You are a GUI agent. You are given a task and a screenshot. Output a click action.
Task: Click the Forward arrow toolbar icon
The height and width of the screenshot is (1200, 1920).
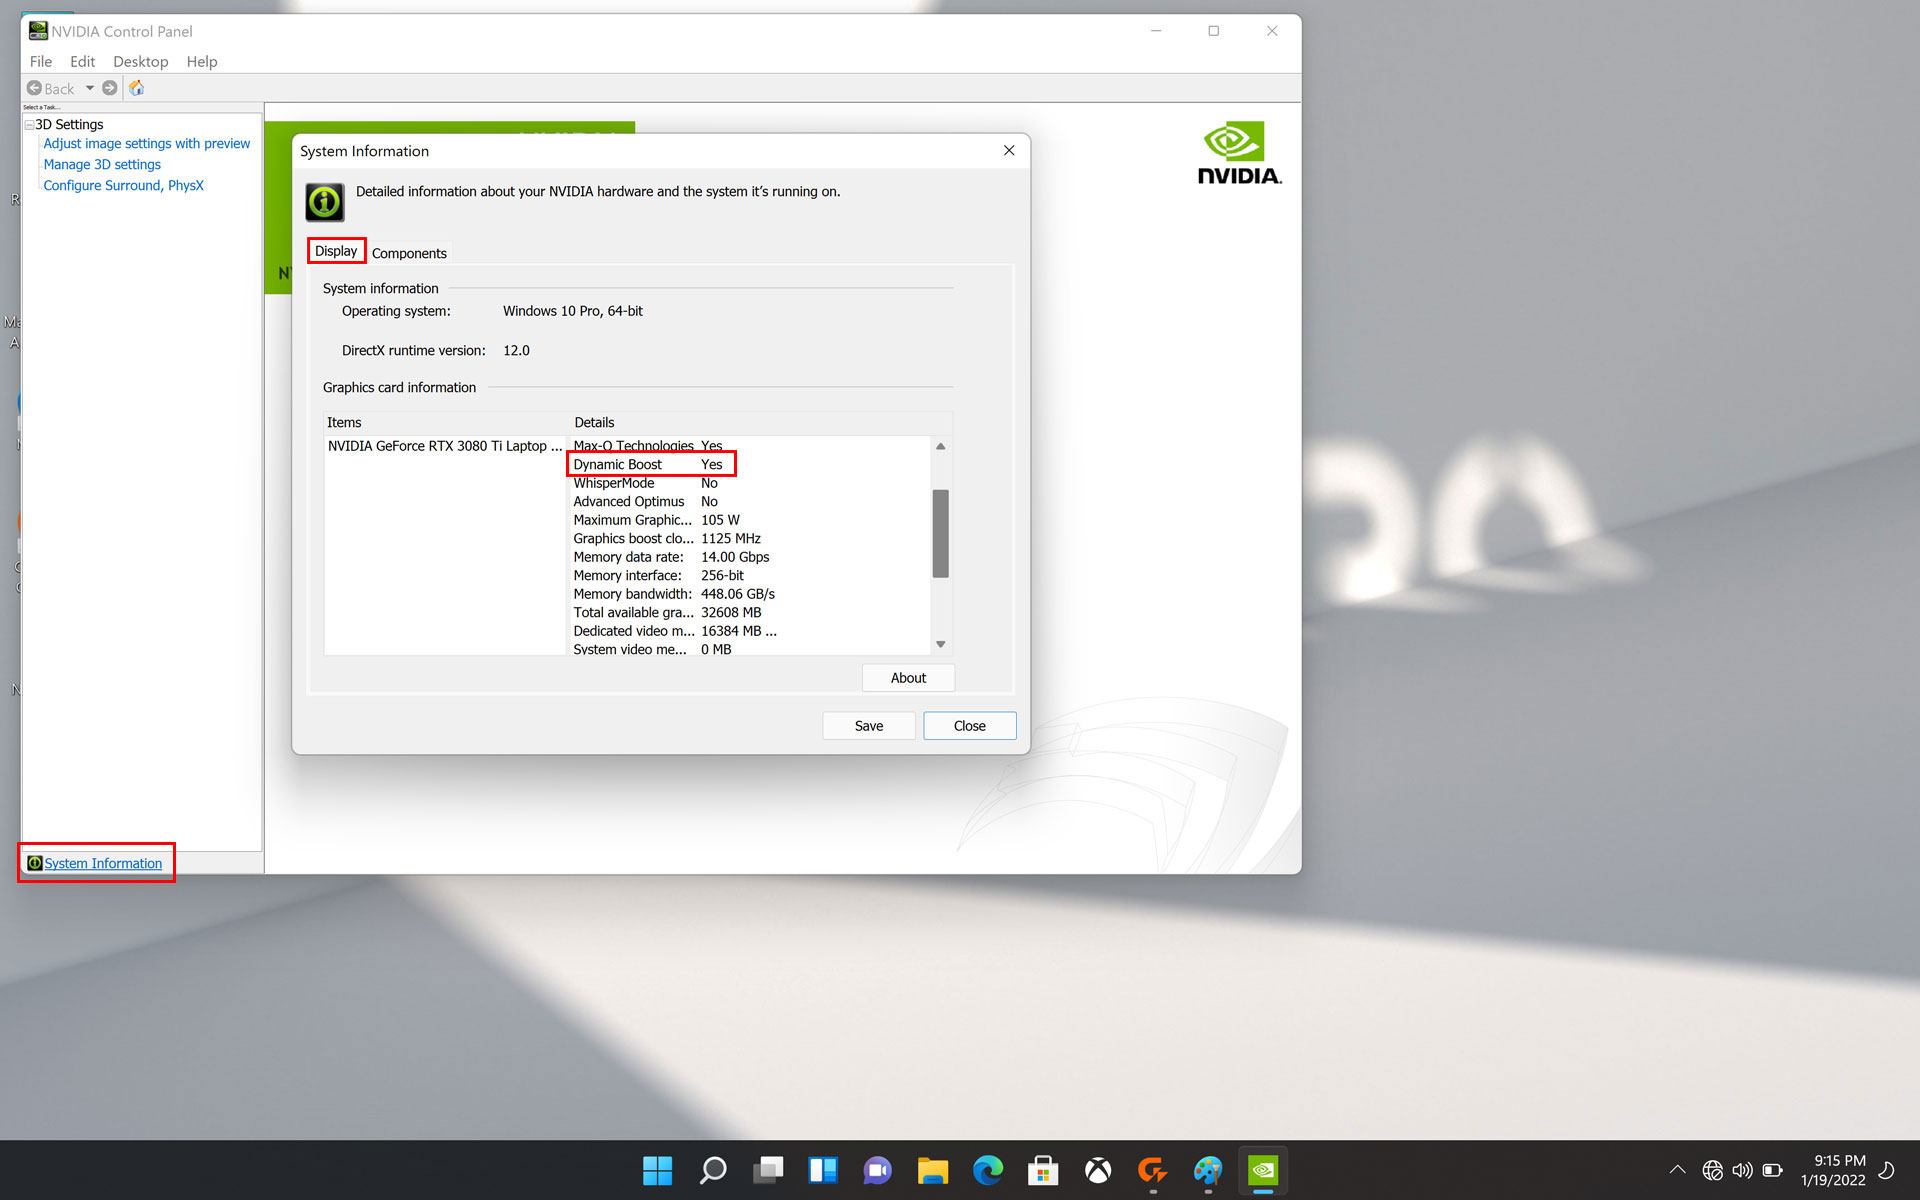(110, 88)
